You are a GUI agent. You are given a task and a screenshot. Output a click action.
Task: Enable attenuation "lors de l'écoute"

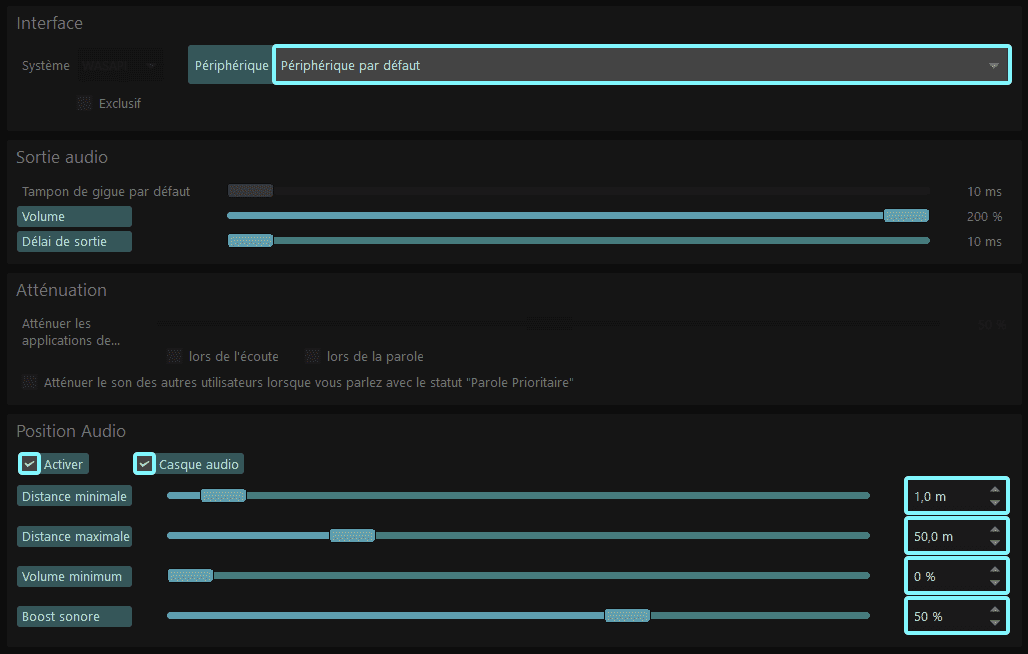[175, 356]
